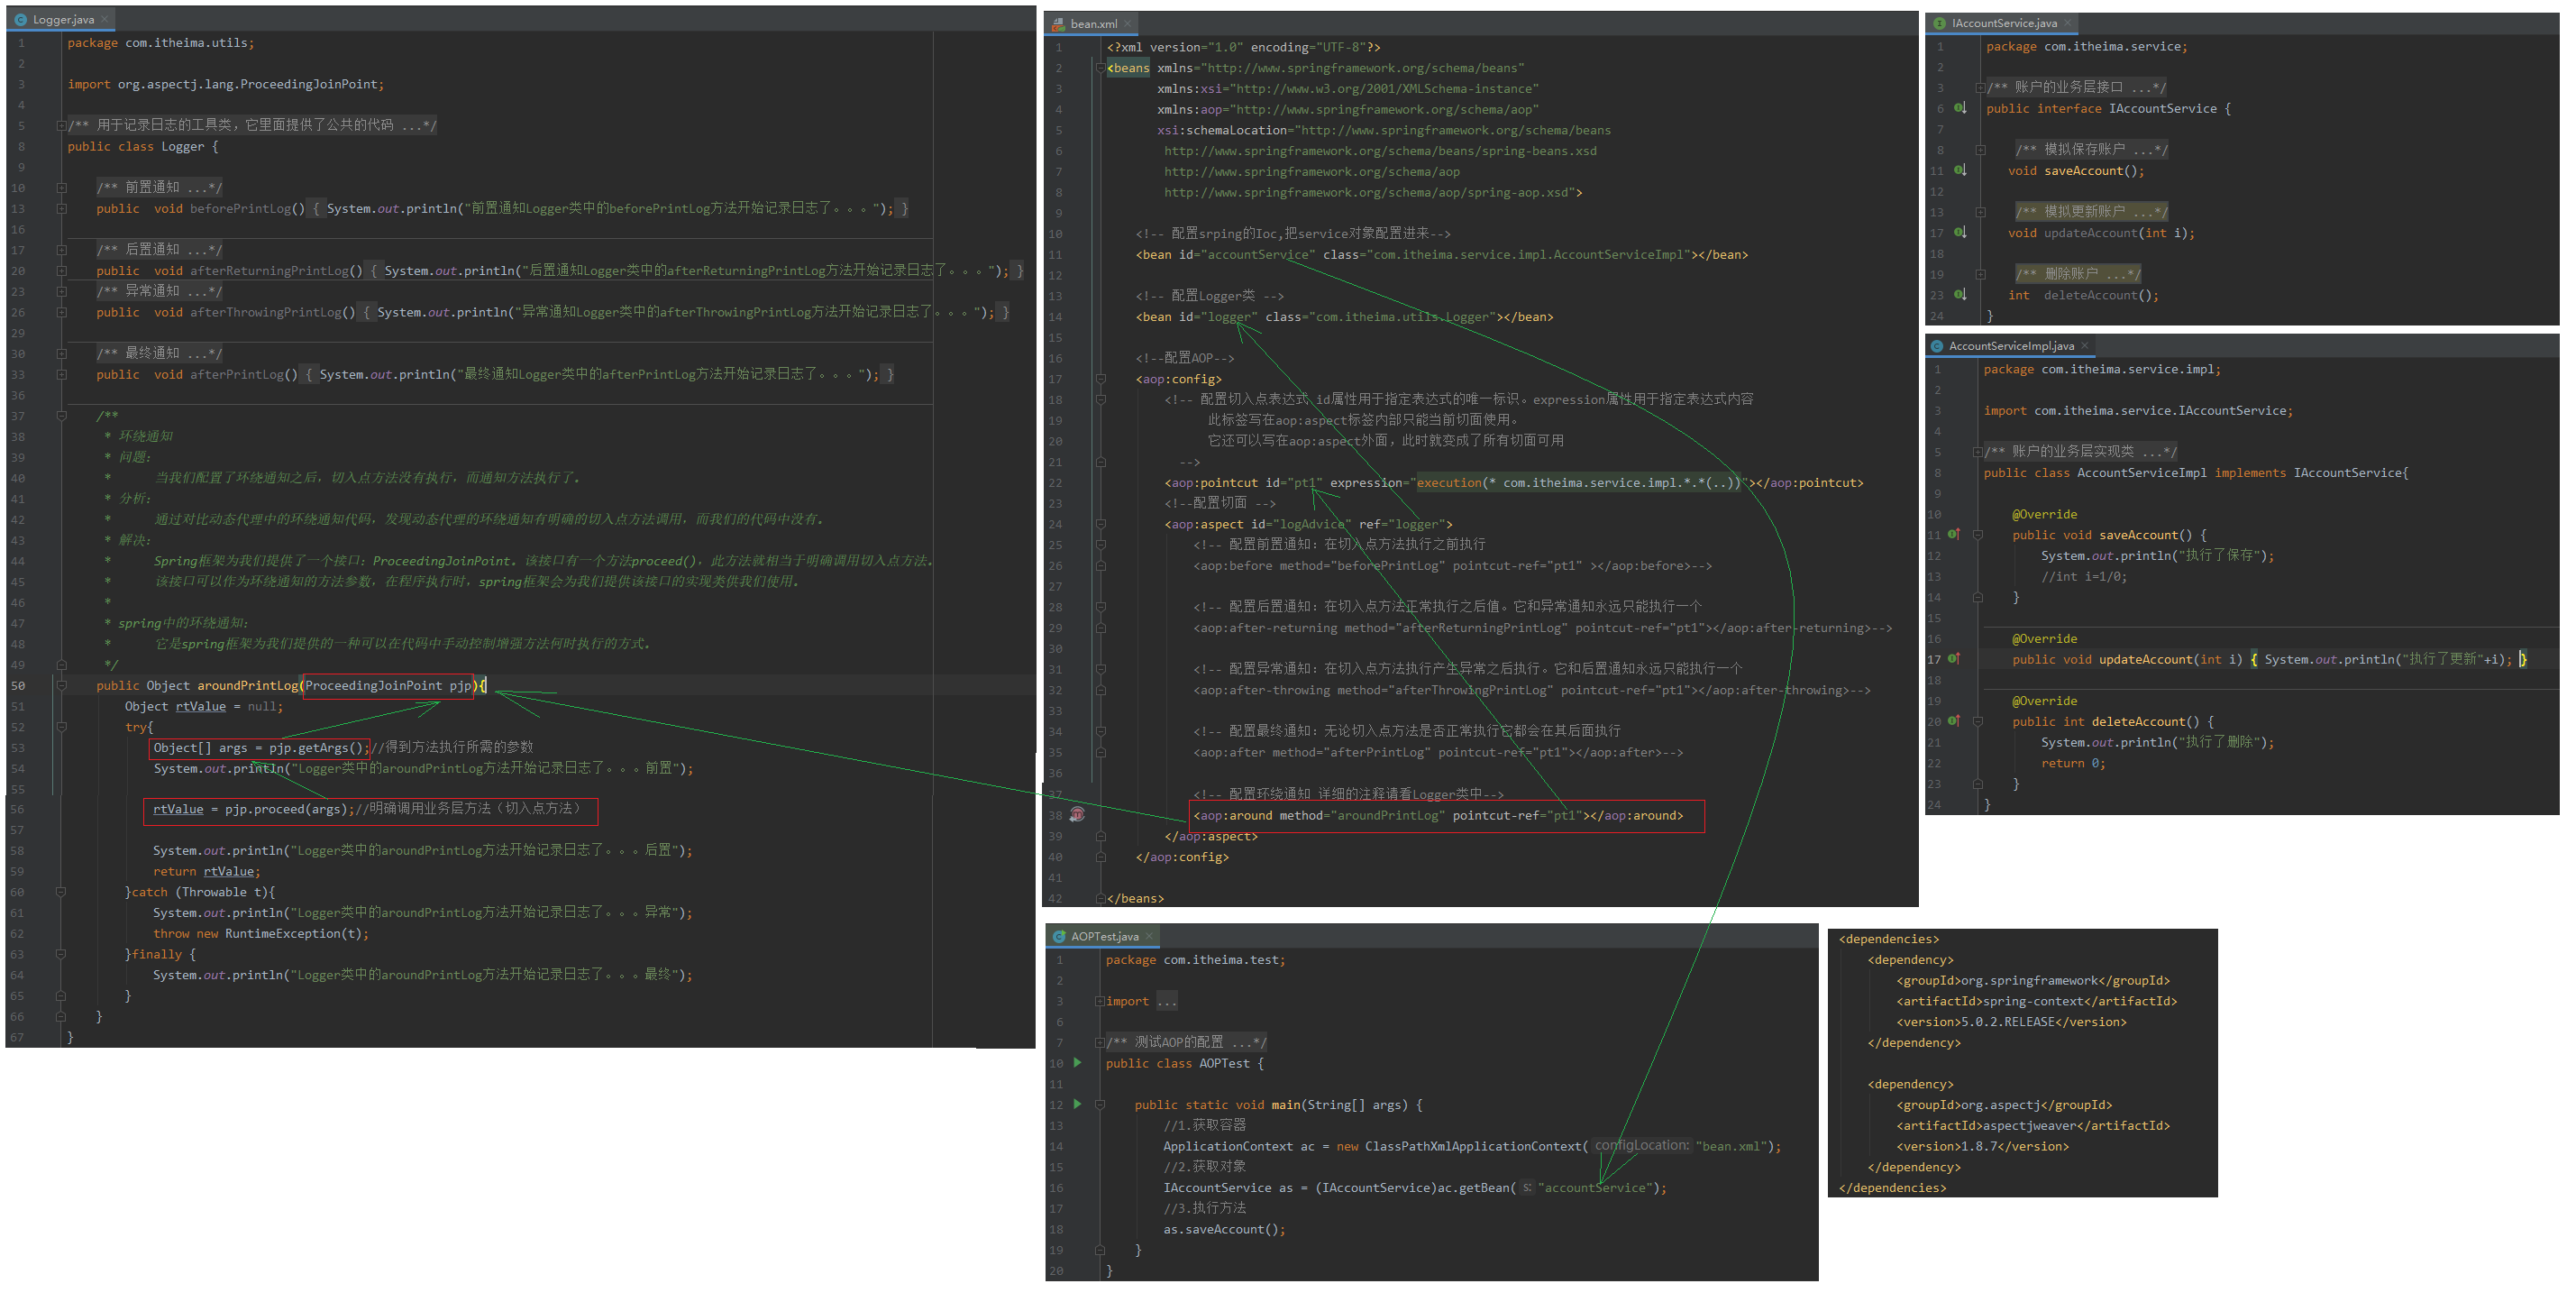Click the class icon on Logger.java tab
2576x1302 pixels.
tap(21, 20)
